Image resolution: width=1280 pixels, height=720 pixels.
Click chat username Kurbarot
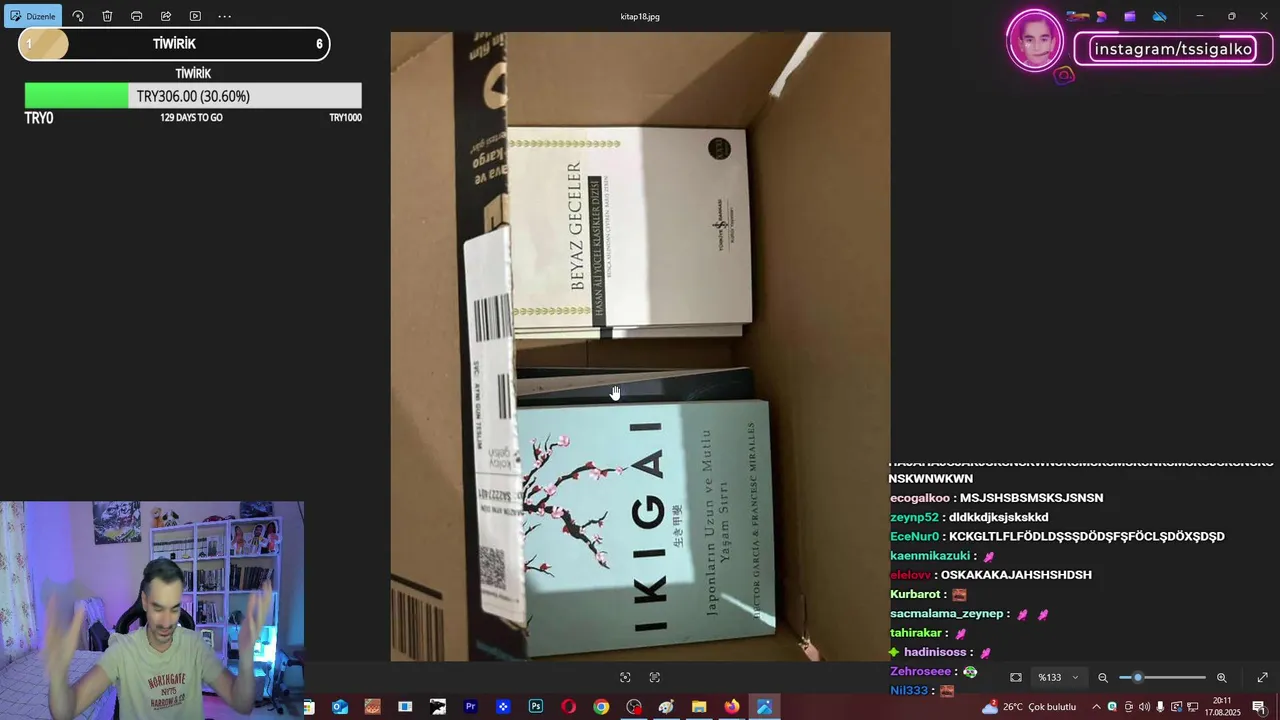click(x=914, y=594)
